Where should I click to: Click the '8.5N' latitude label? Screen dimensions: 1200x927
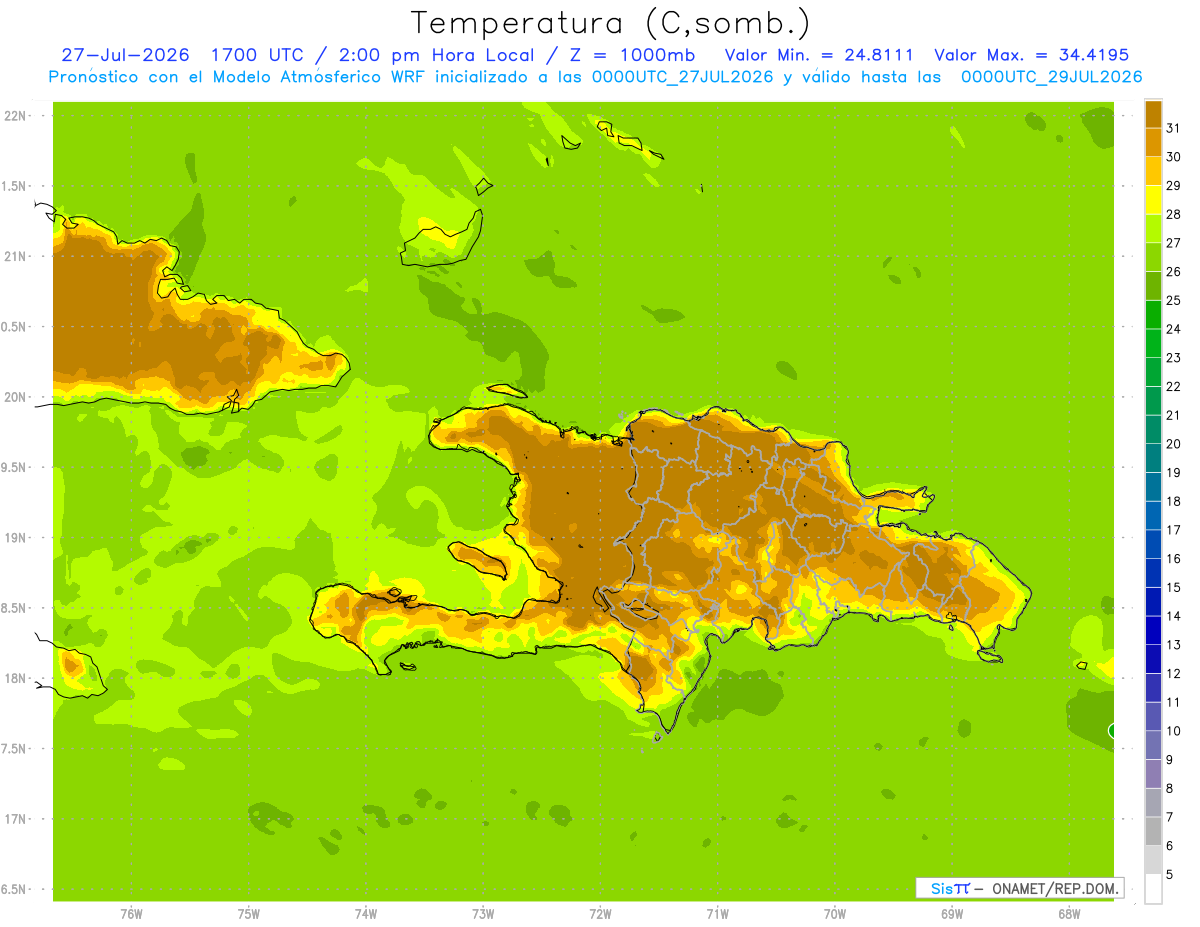click(x=14, y=608)
